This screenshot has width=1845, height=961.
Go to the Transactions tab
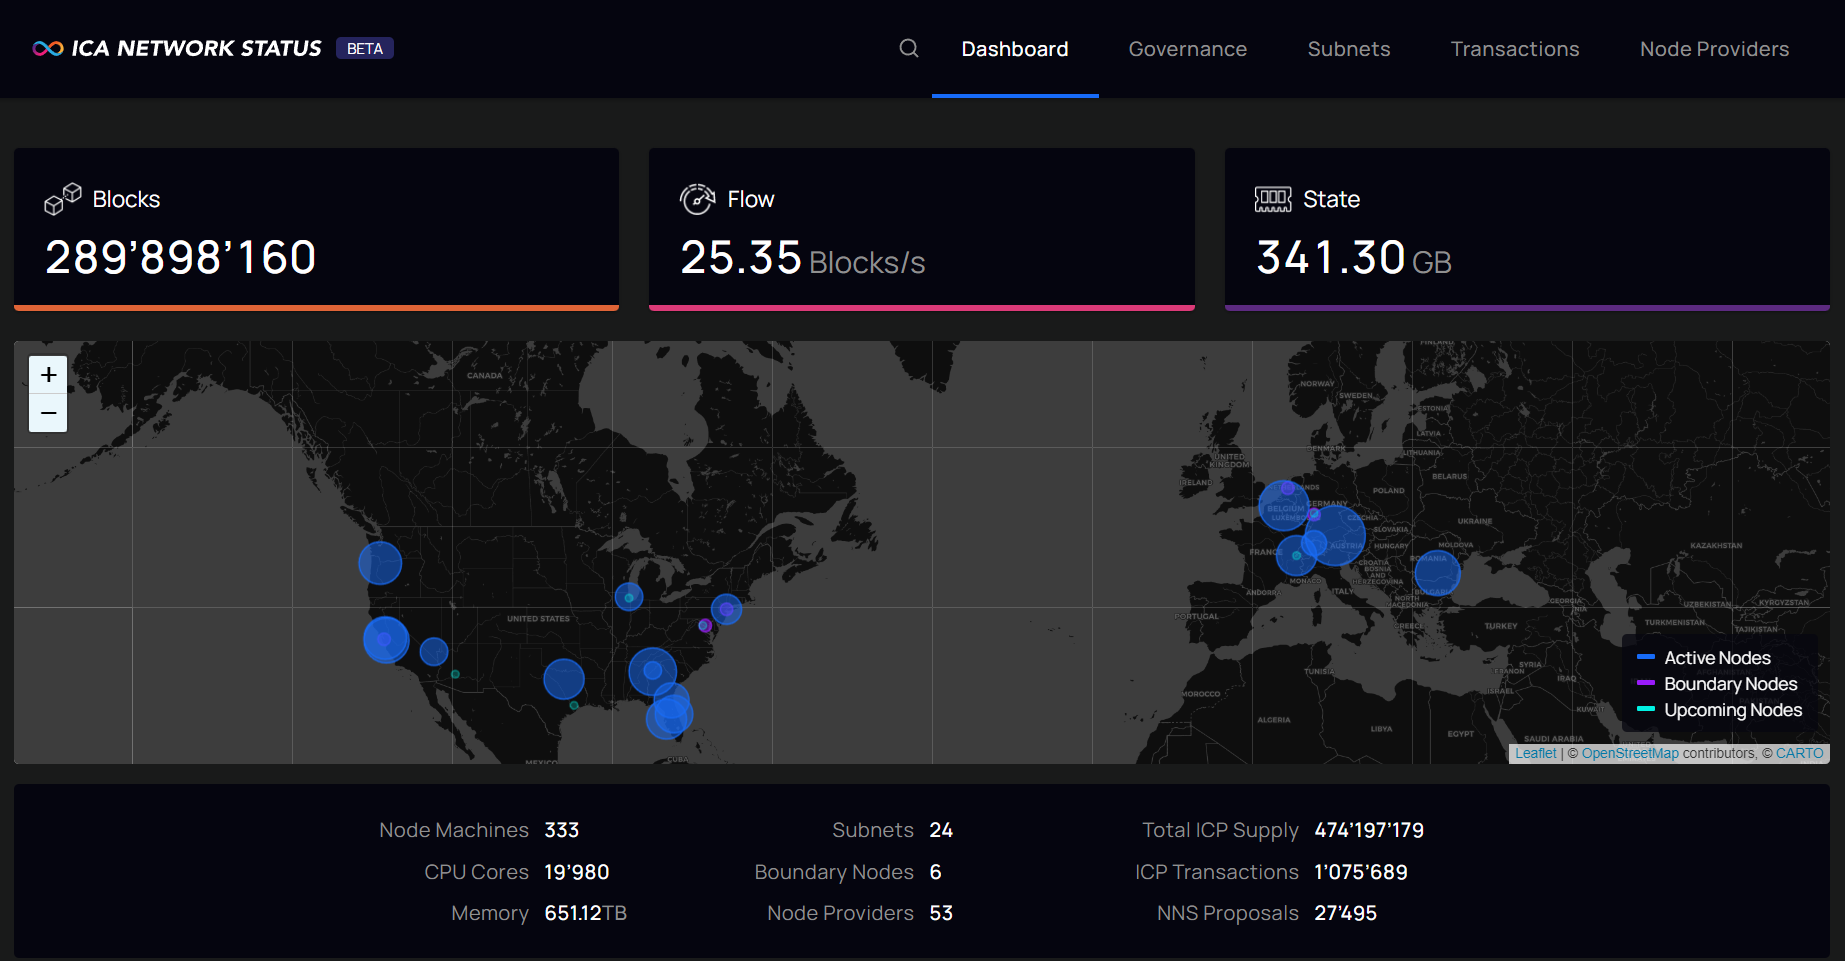click(1515, 49)
